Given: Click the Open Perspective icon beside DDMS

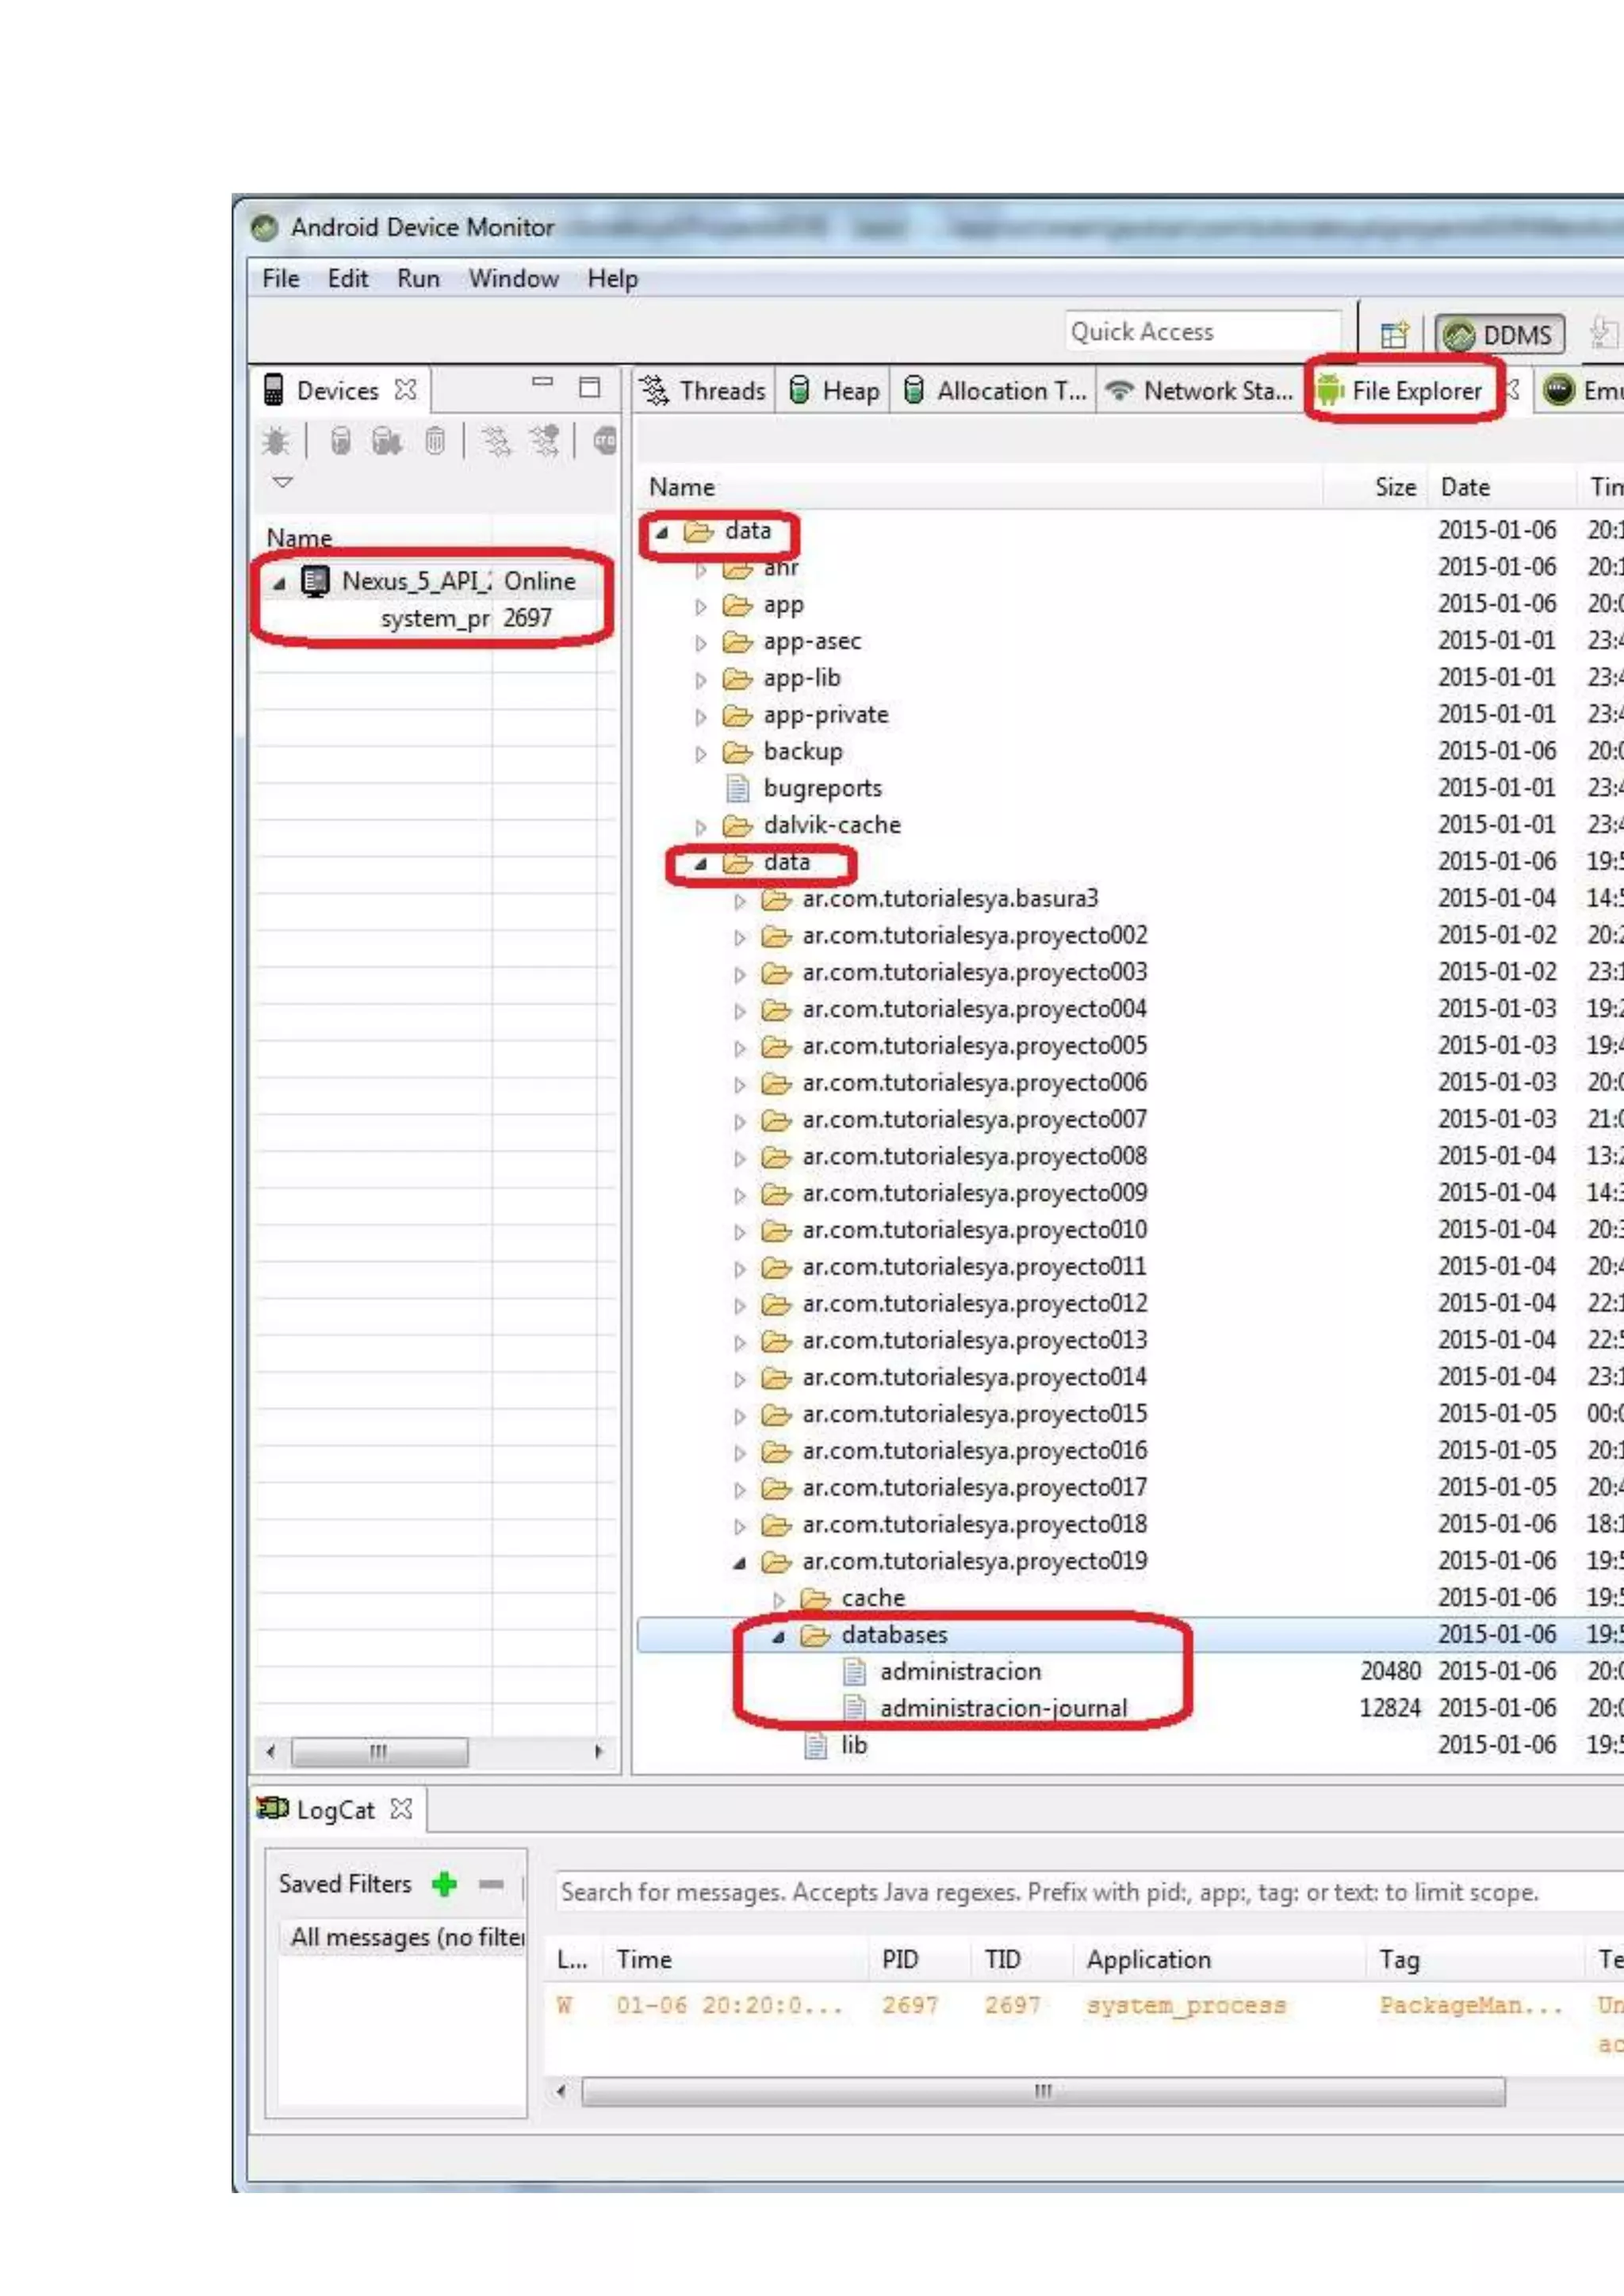Looking at the screenshot, I should 1394,334.
